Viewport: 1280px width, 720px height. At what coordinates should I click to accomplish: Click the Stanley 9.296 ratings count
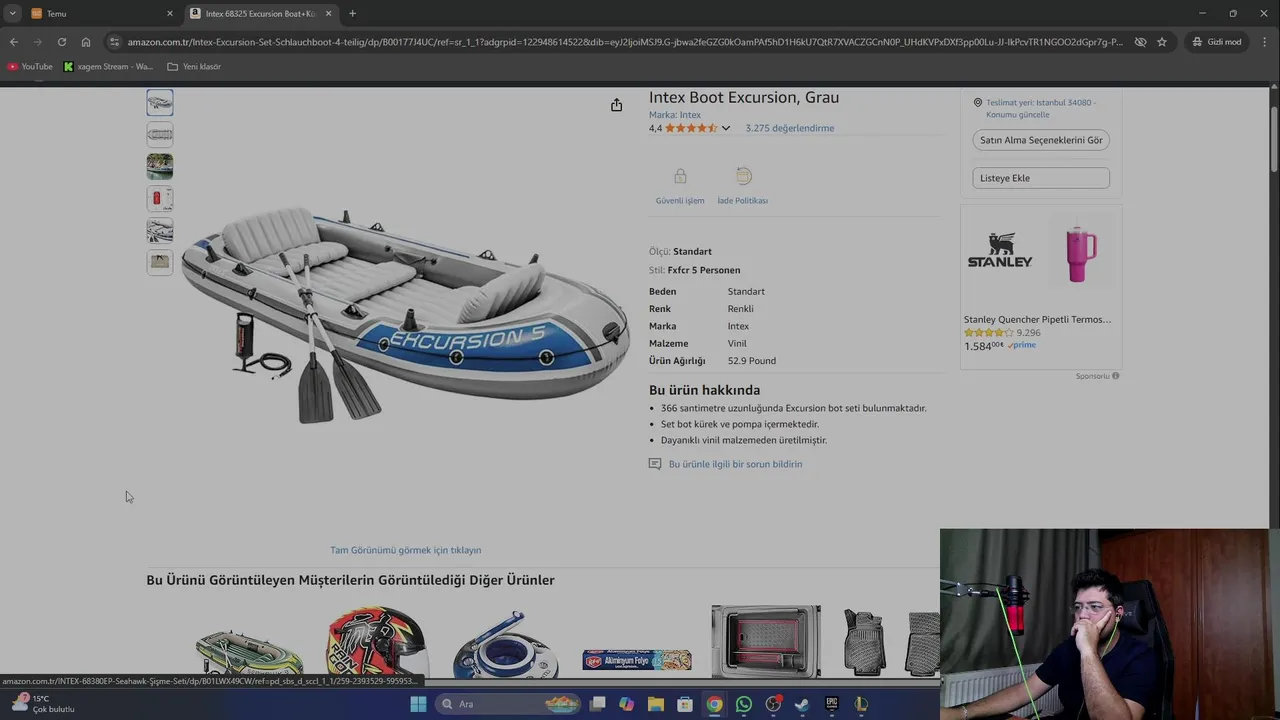1028,333
